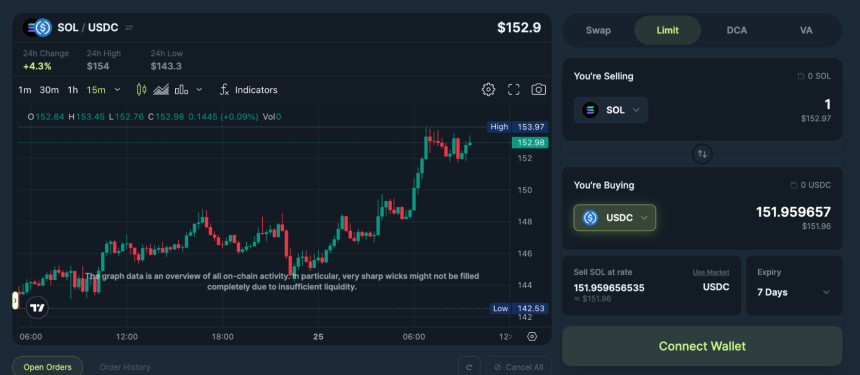
Task: Click the Cancel All button
Action: [x=518, y=367]
